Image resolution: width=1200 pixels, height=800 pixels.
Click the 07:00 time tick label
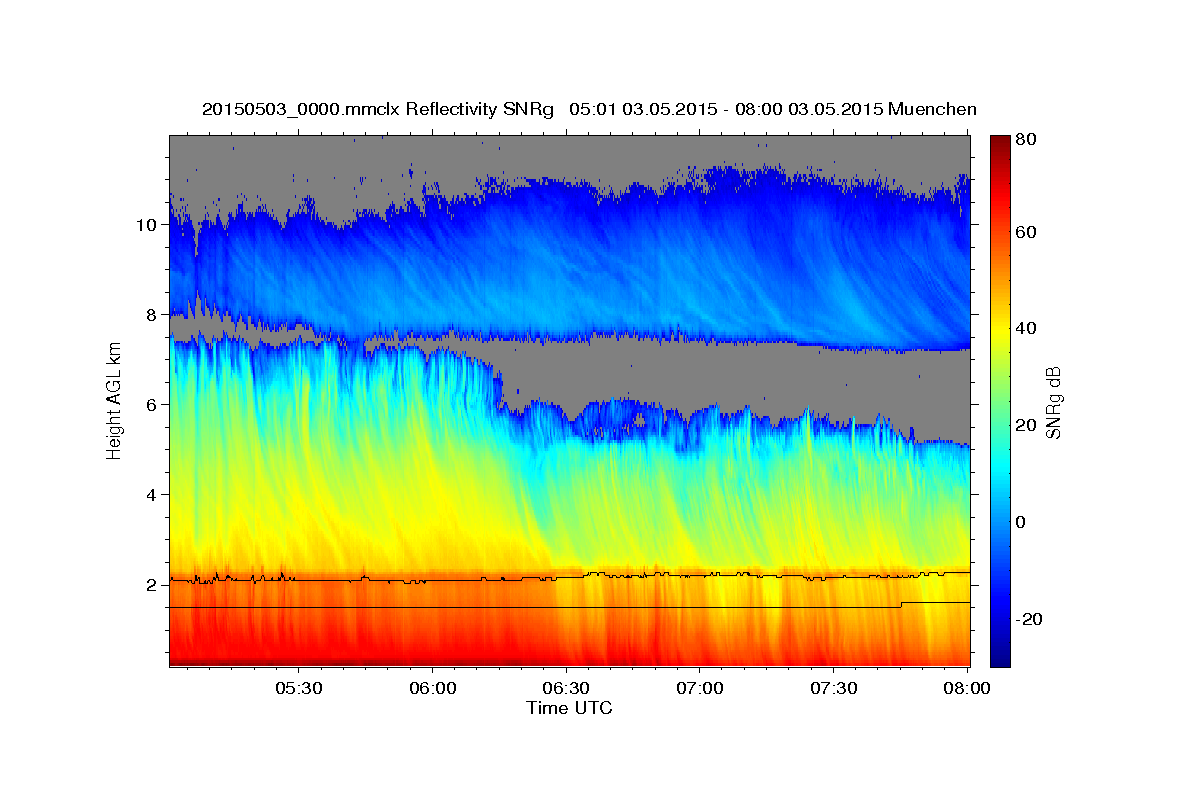pos(700,688)
